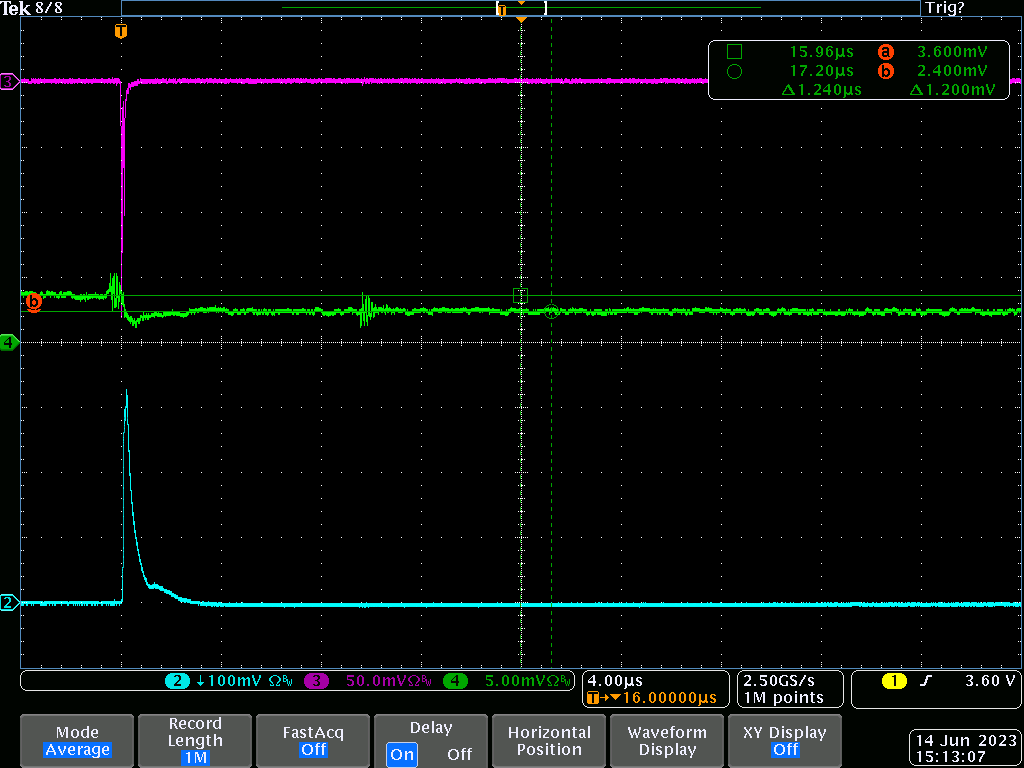Select the Horizontal Position menu item

549,740
